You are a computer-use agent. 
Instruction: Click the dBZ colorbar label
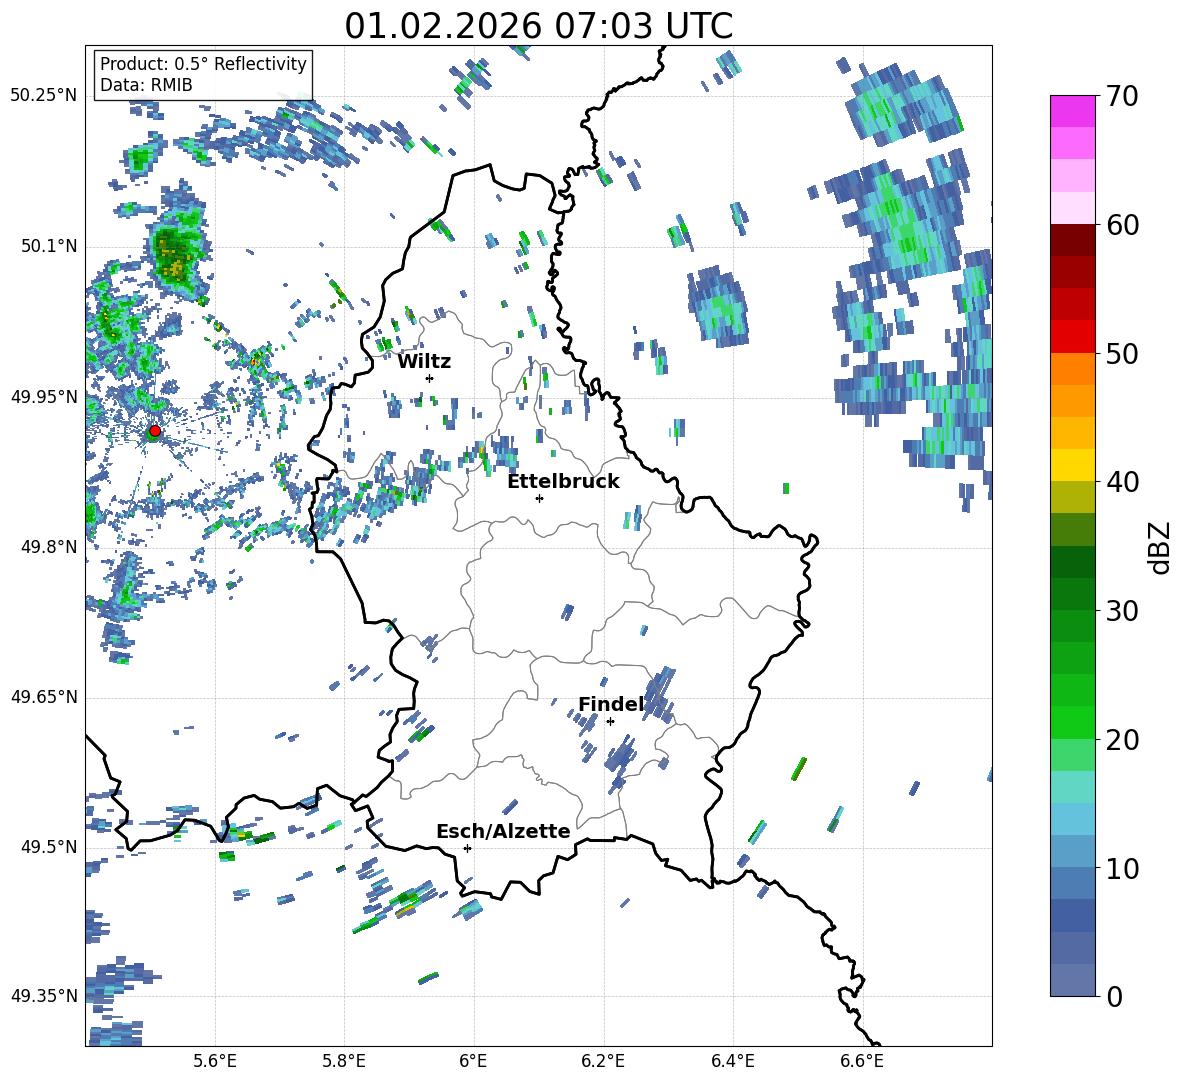1161,547
